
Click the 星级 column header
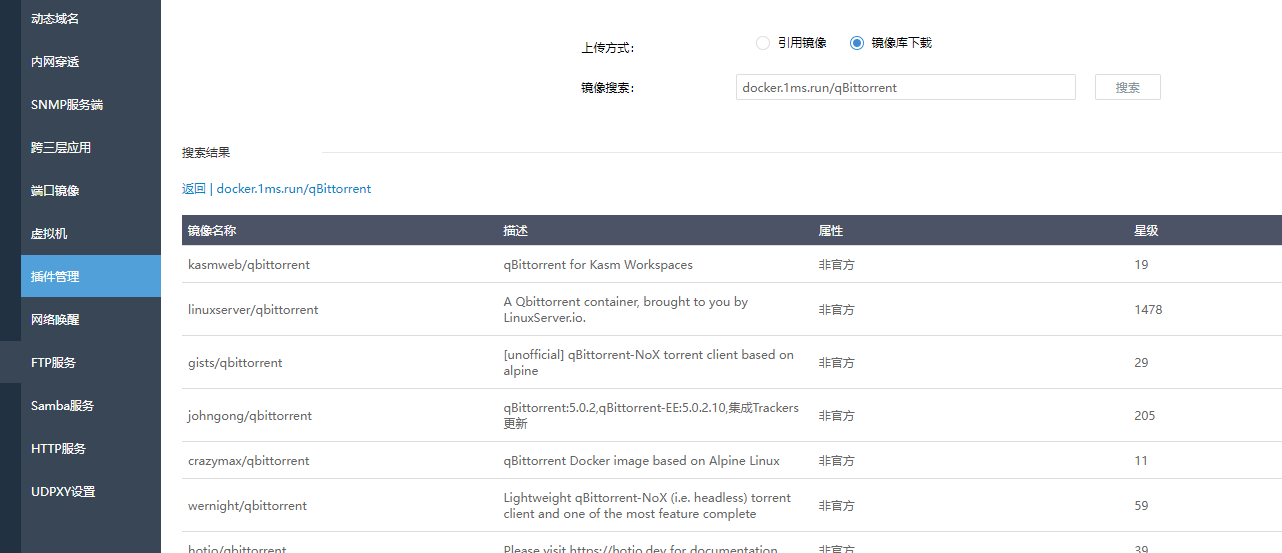pos(1146,231)
